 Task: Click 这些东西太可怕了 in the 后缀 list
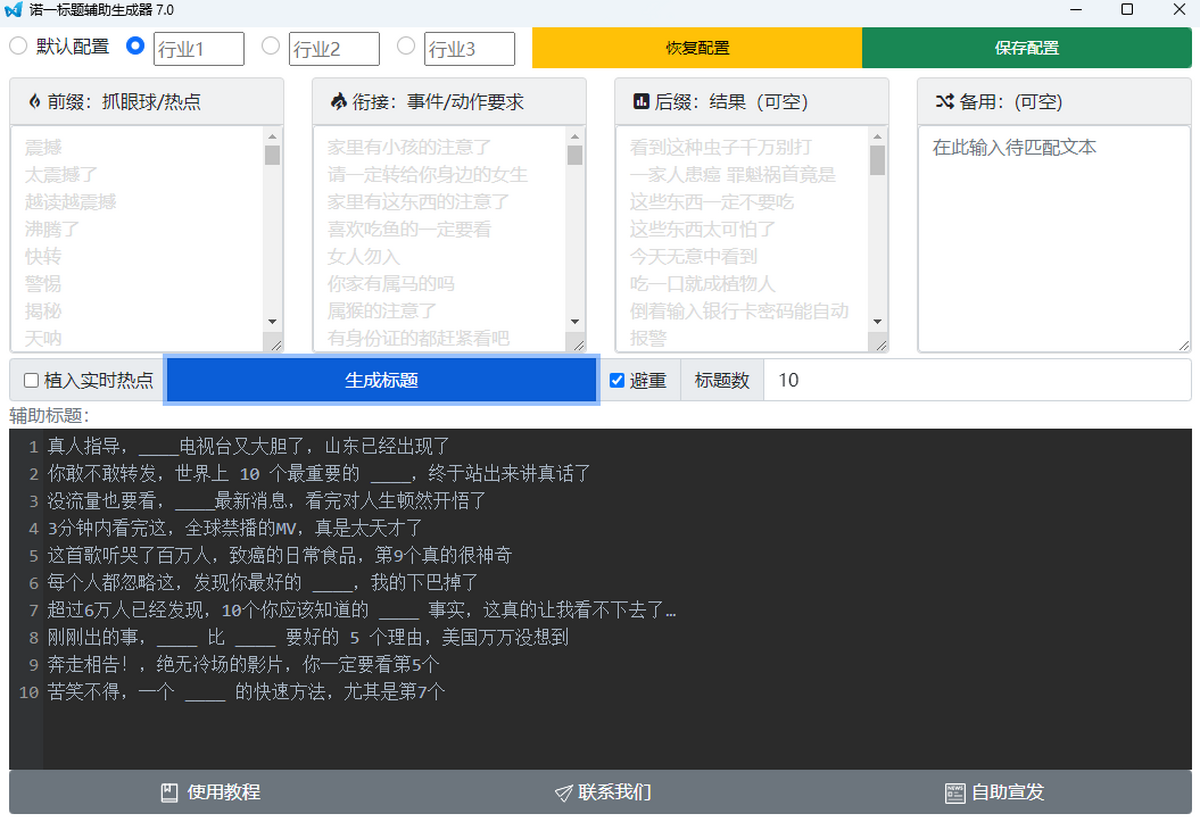703,229
